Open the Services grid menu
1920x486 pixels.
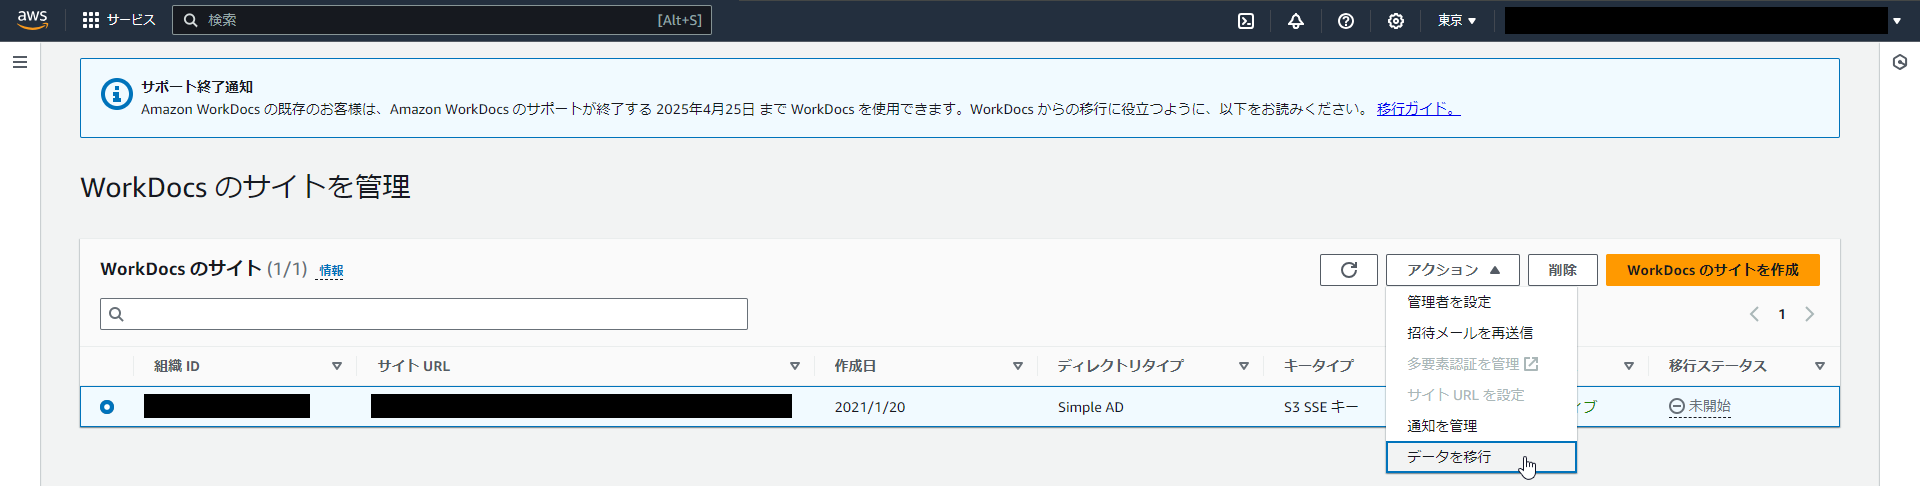pos(91,20)
